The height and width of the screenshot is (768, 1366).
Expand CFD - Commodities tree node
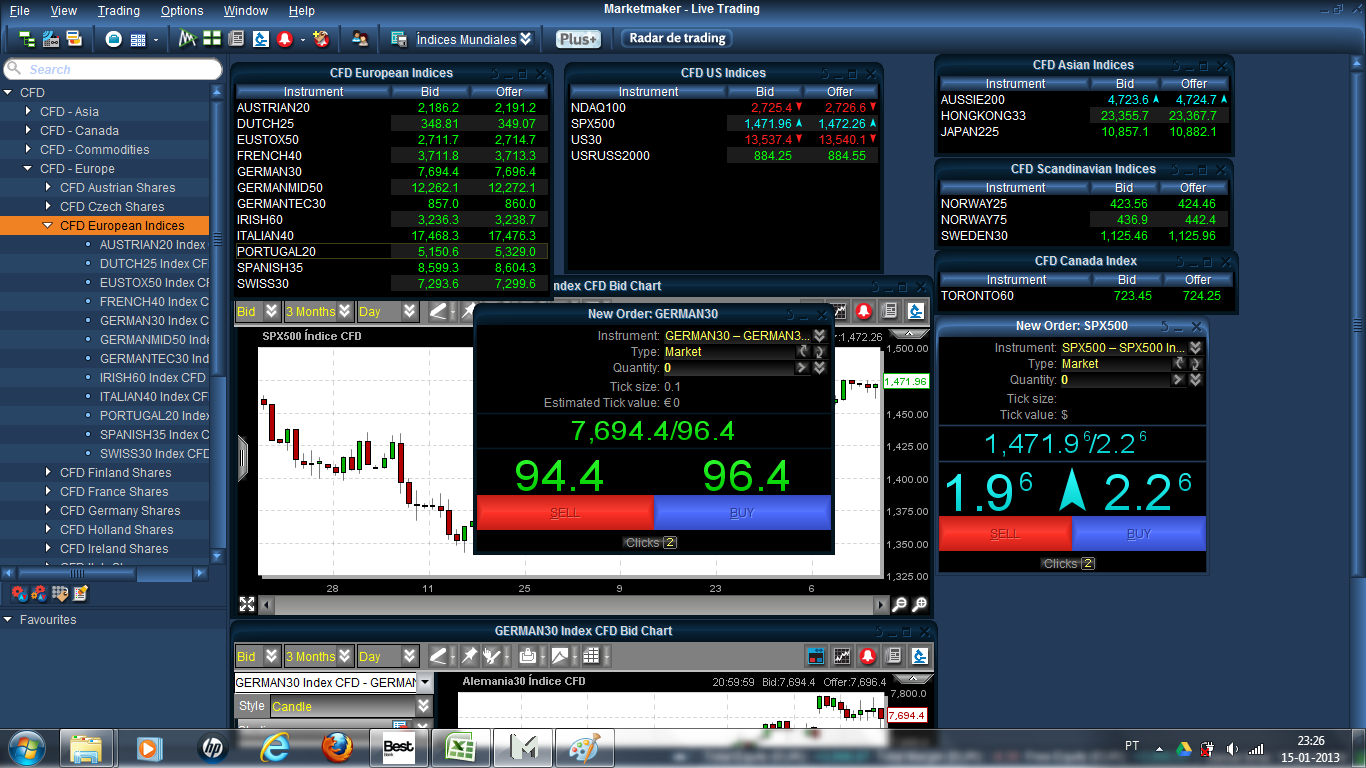[x=29, y=149]
